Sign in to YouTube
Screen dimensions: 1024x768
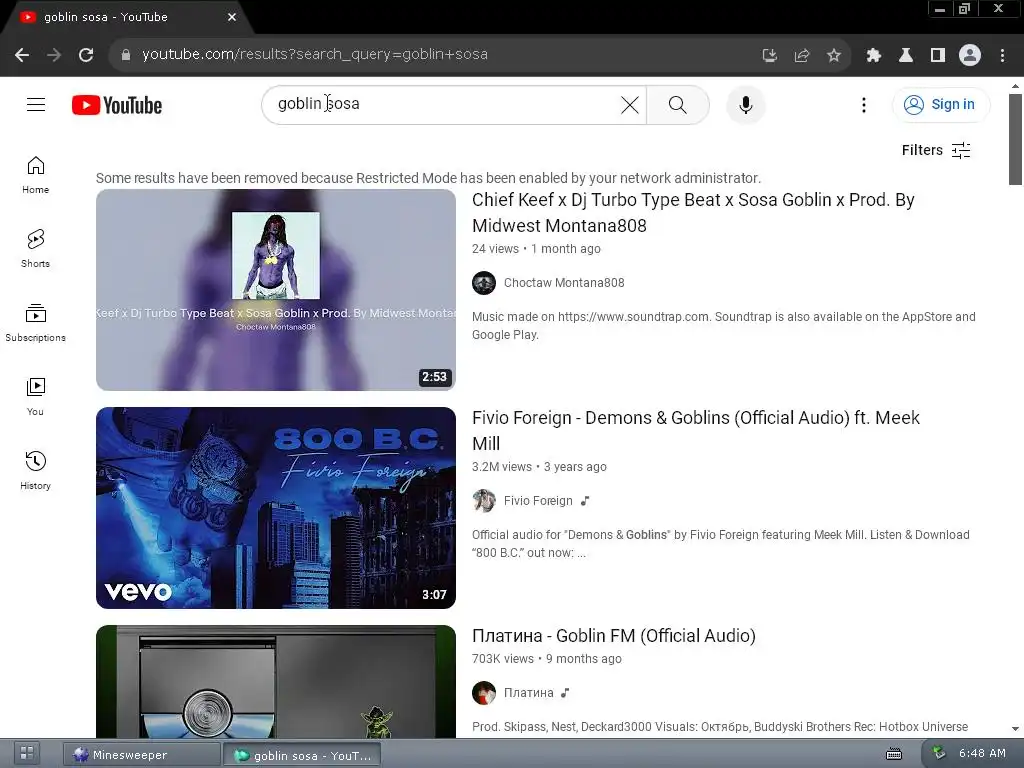click(941, 104)
